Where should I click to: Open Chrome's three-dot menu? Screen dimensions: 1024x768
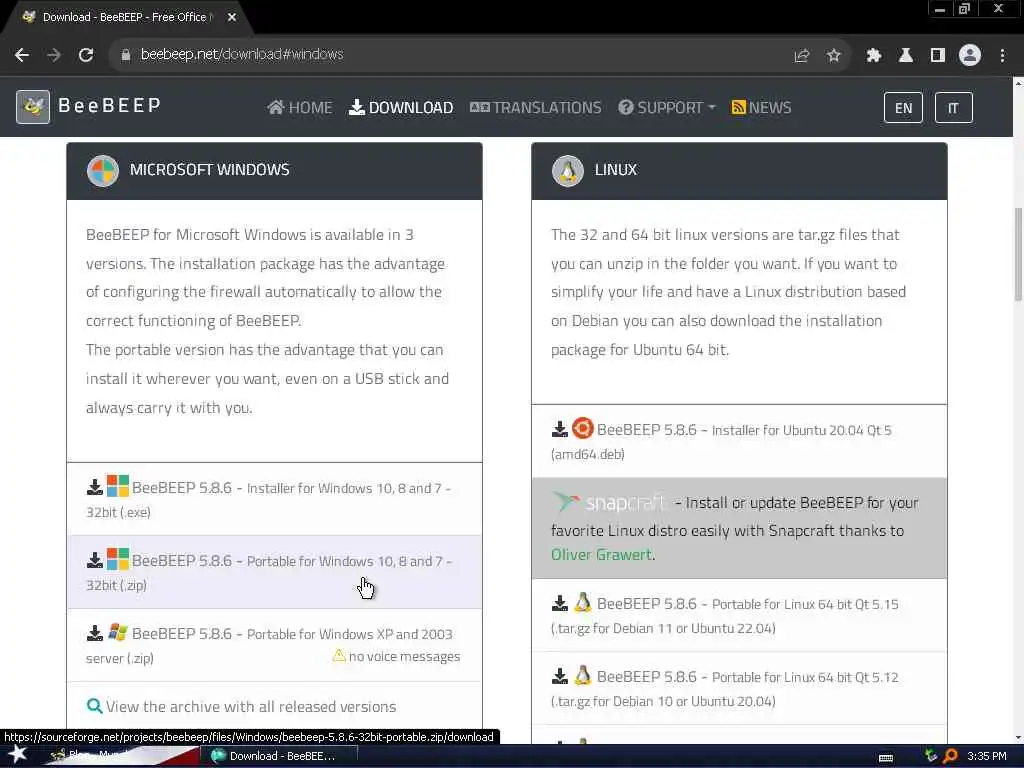[x=1002, y=55]
